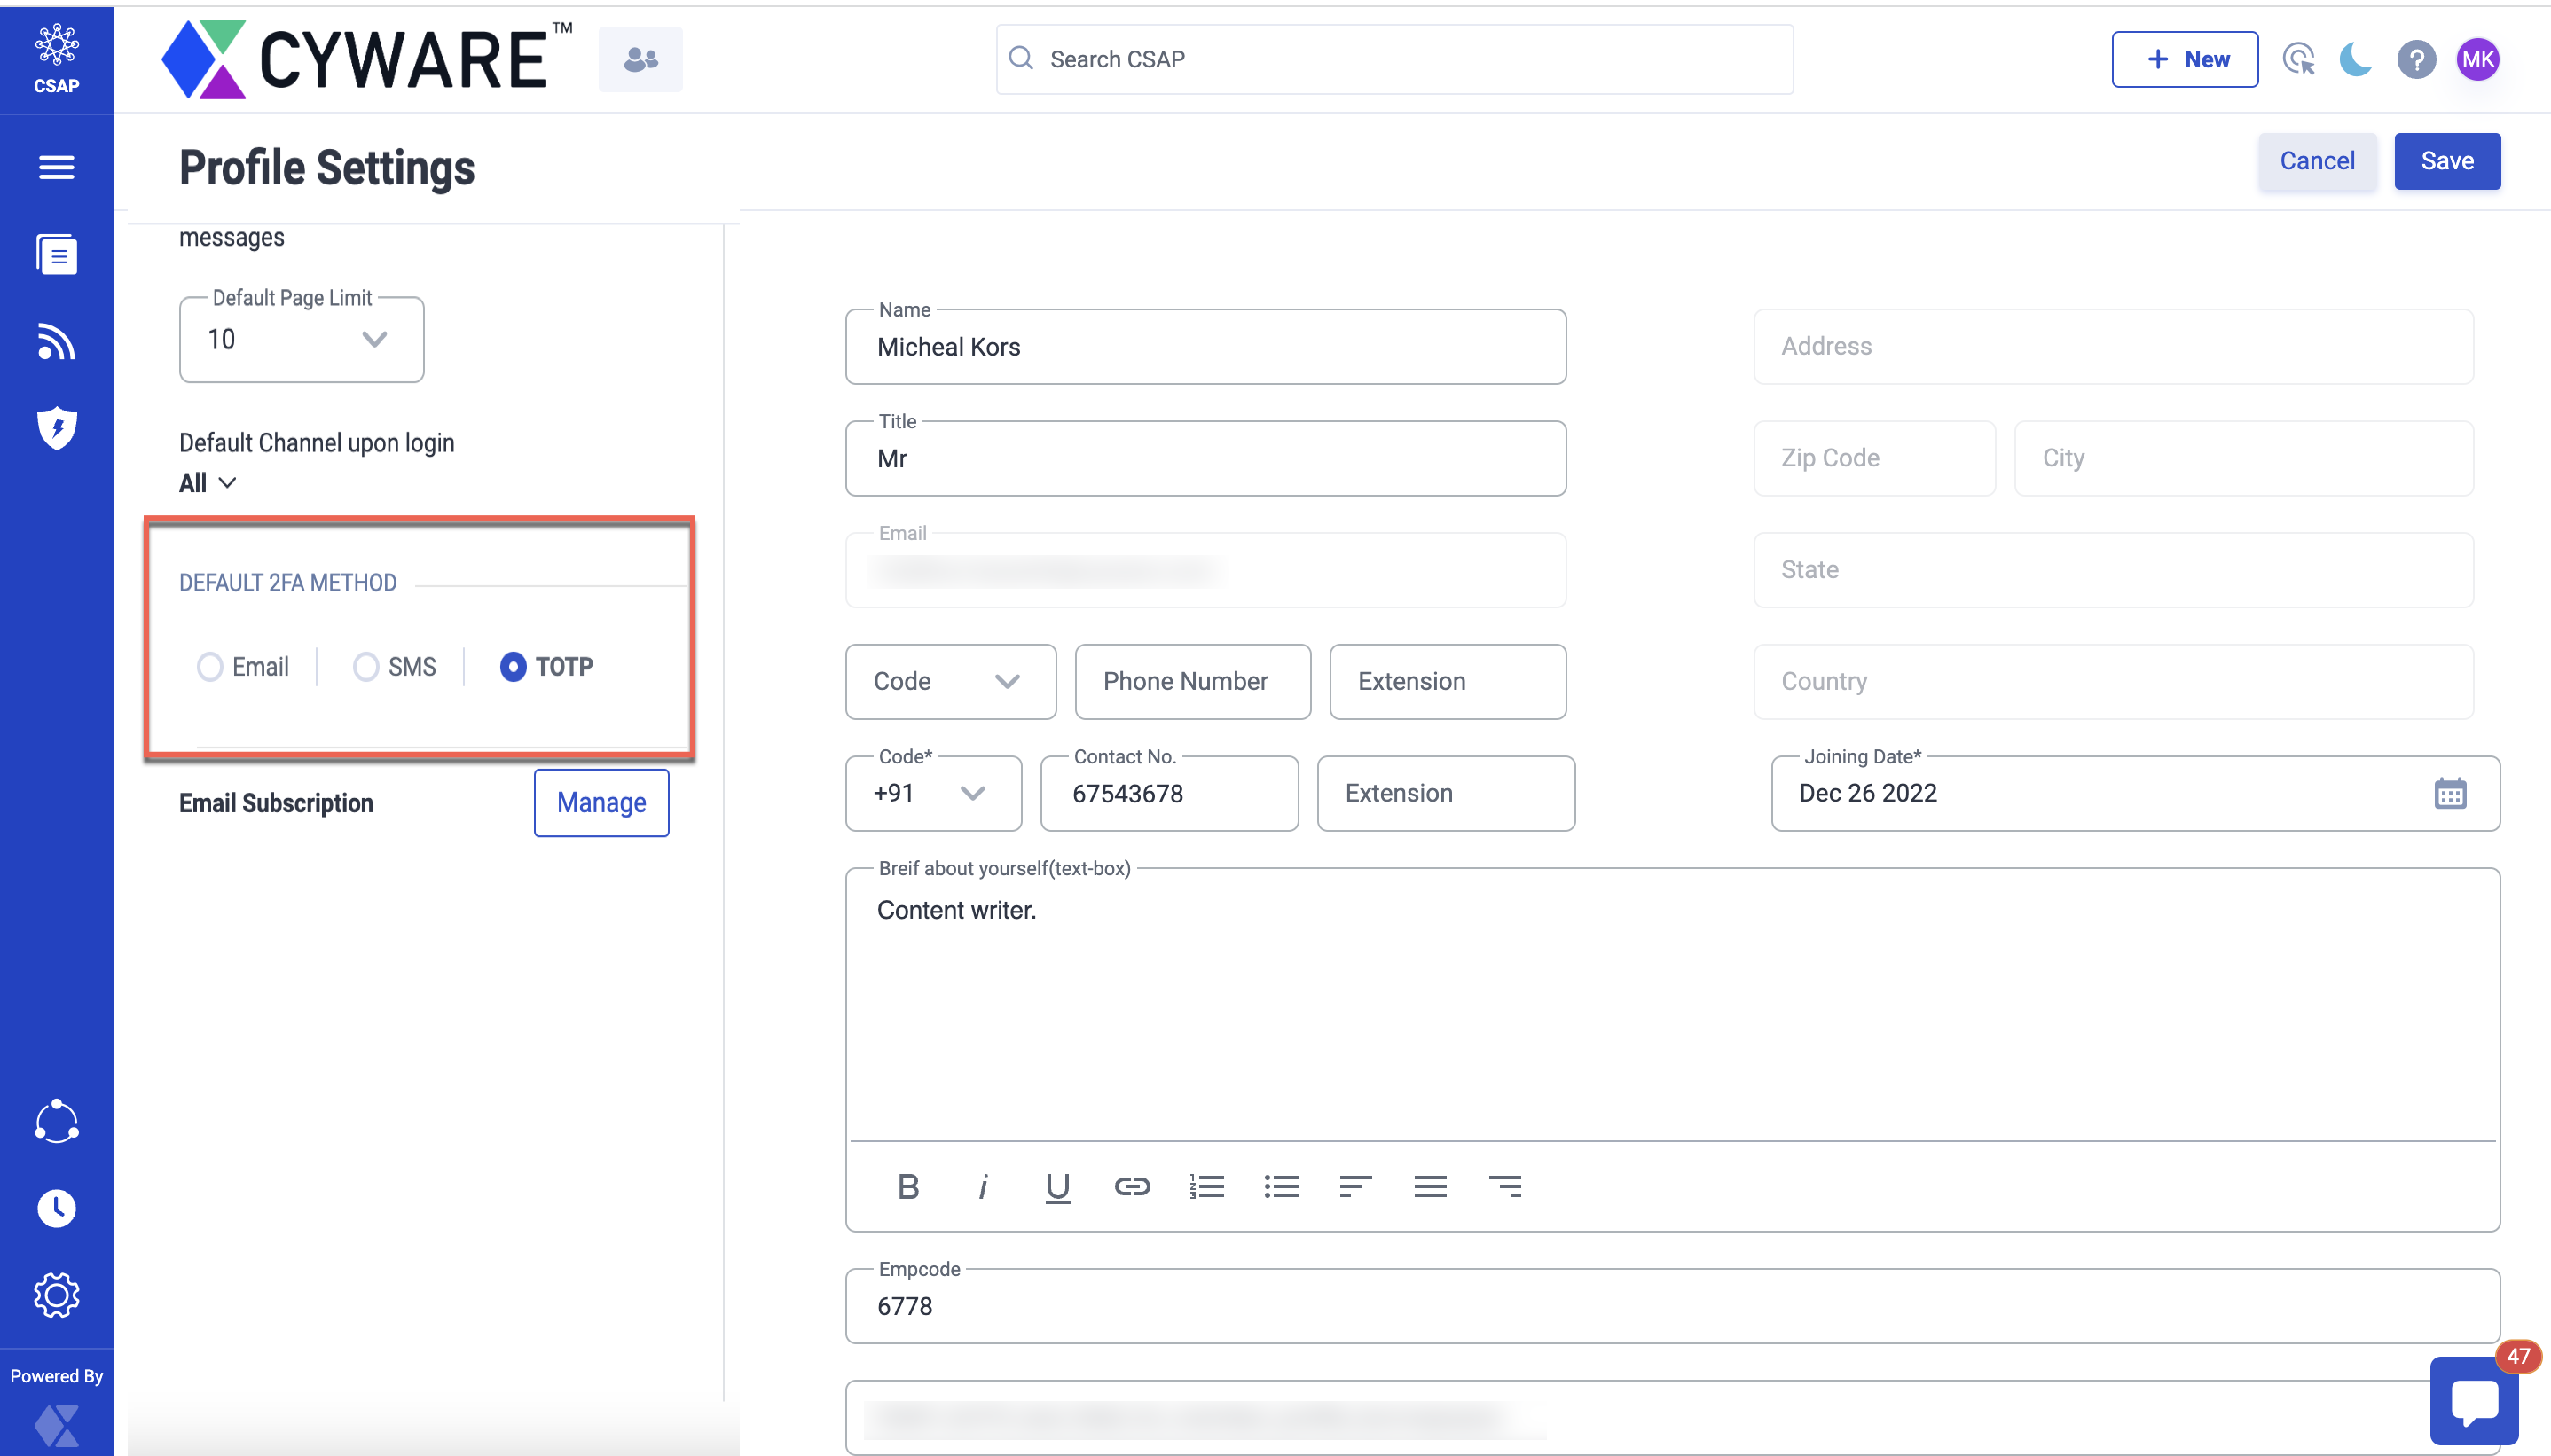Click the State input field
This screenshot has height=1456, width=2551.
(x=2112, y=570)
